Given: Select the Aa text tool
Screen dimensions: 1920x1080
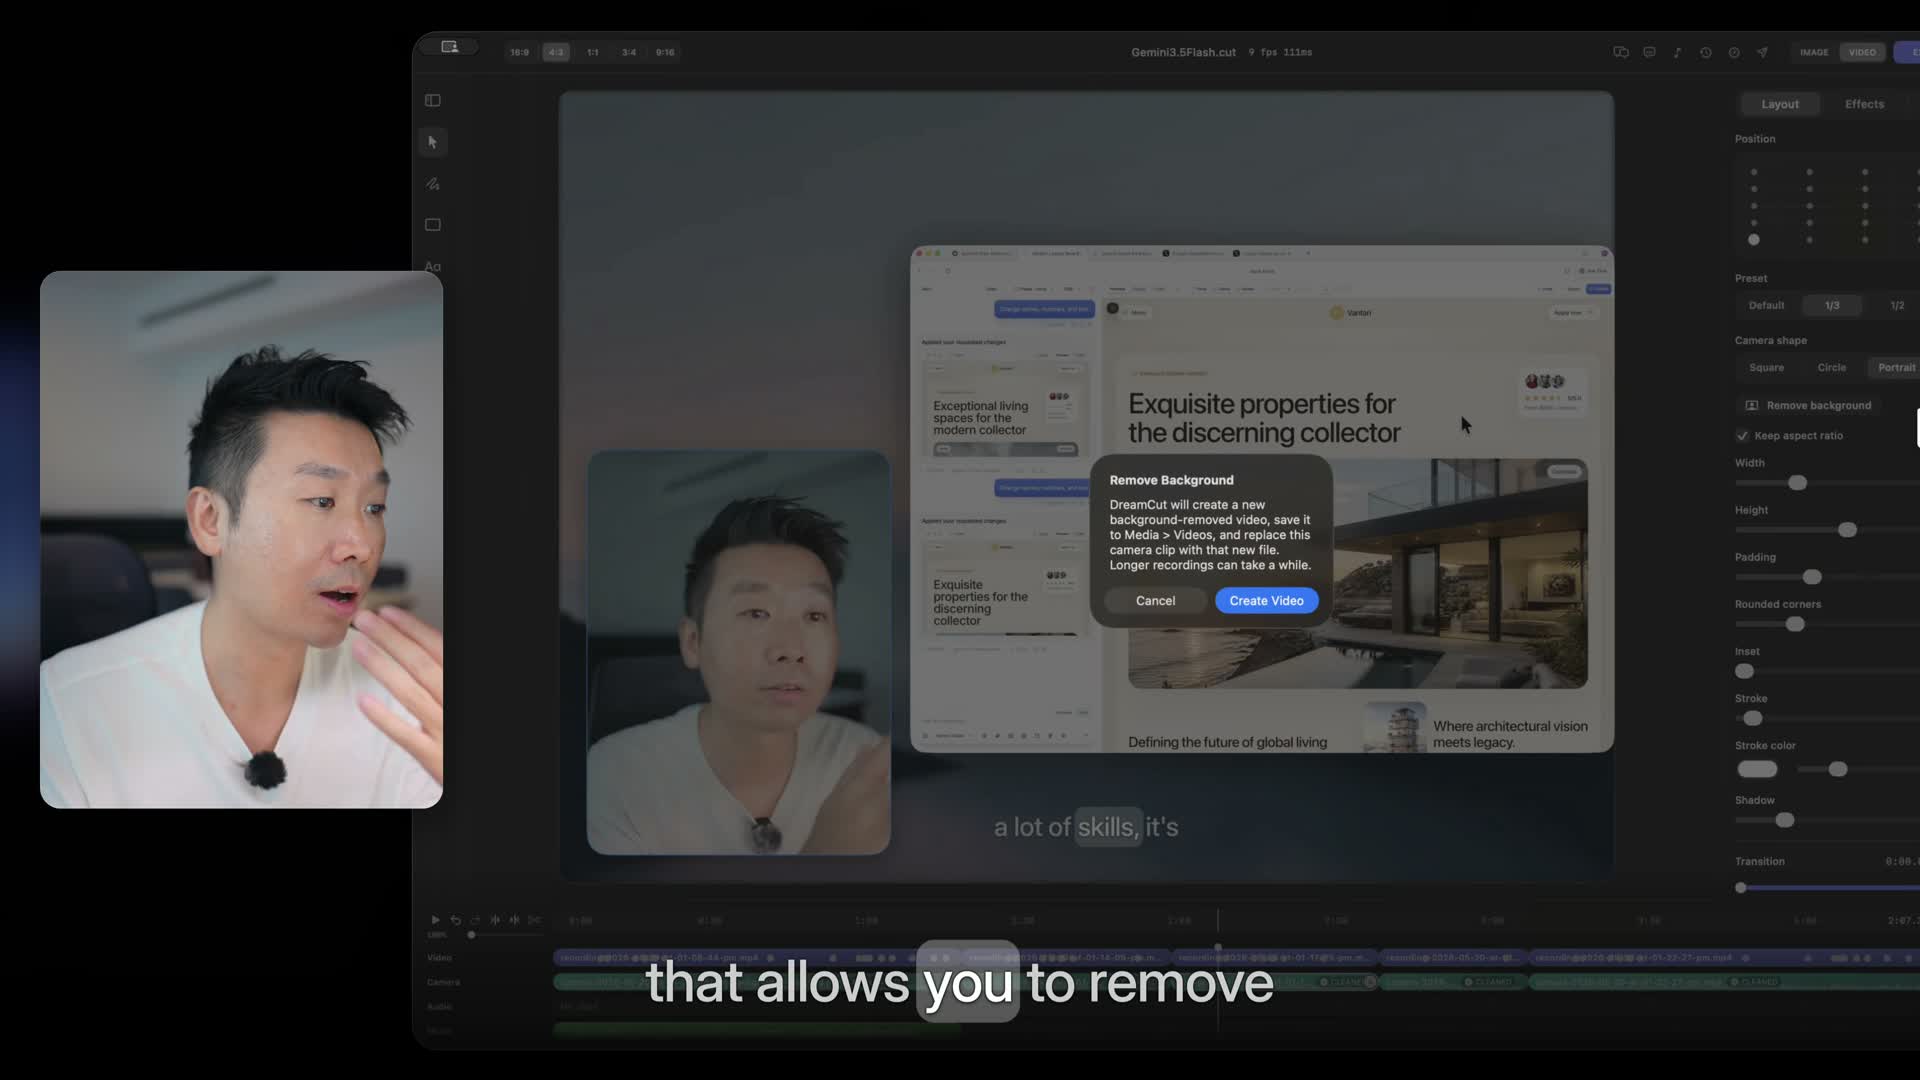Looking at the screenshot, I should click(433, 266).
